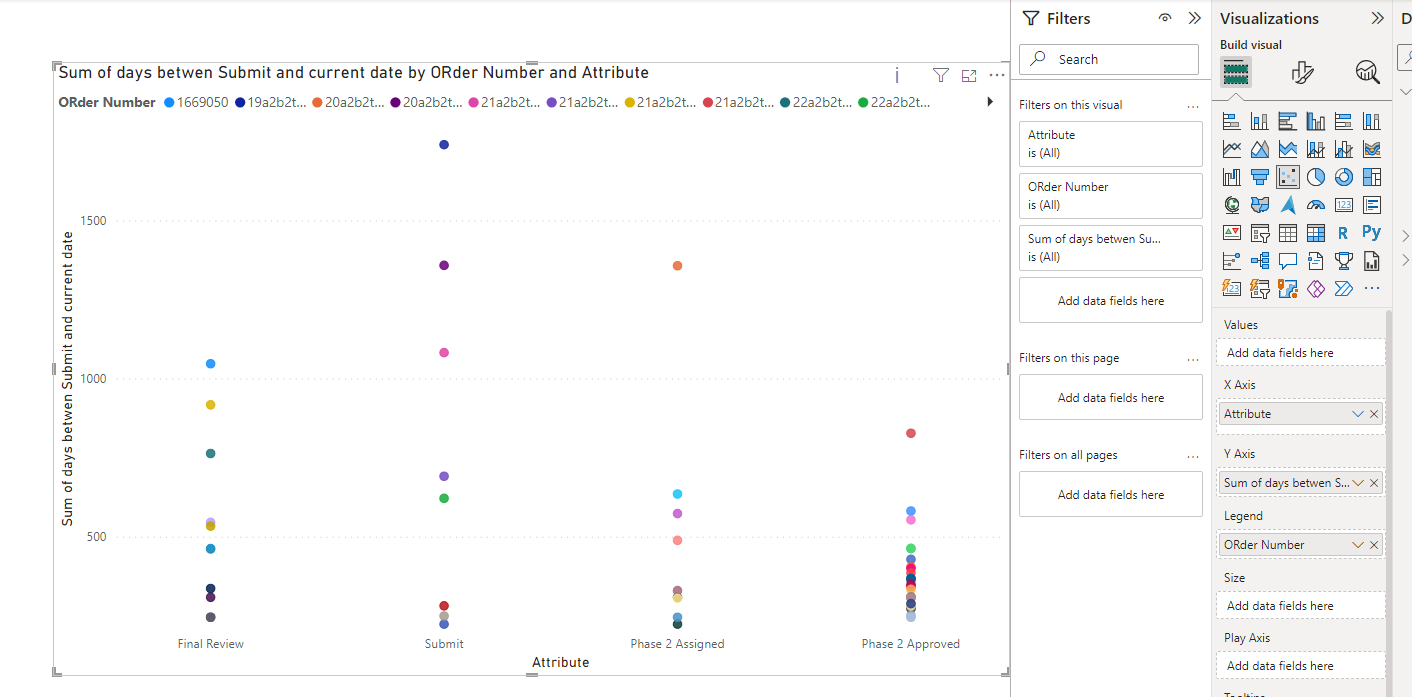Add the KPI visual

1232,233
